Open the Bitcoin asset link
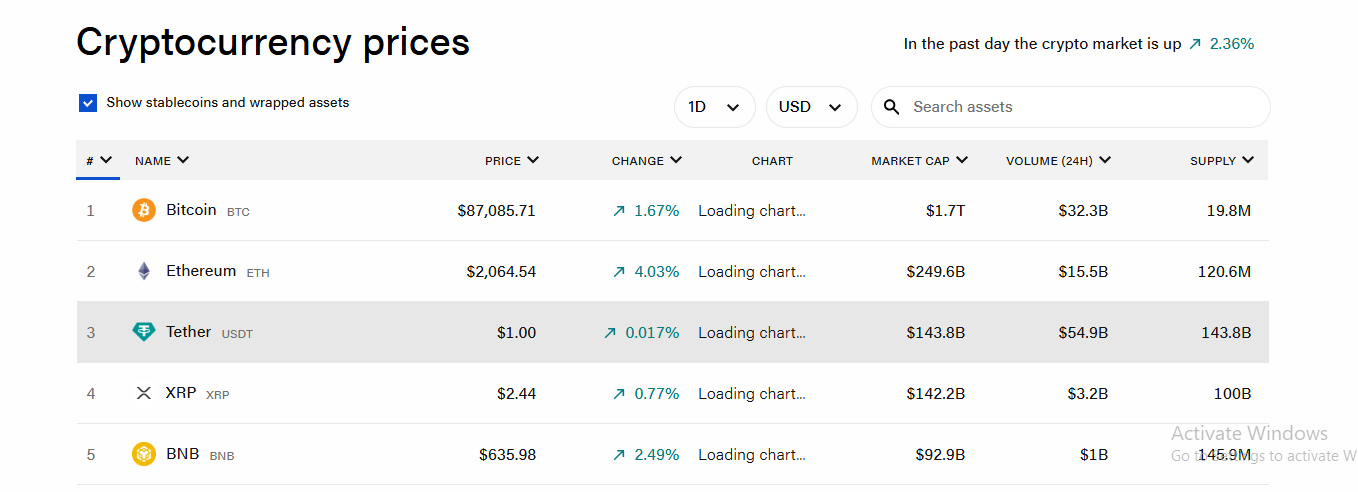The width and height of the screenshot is (1358, 492). coord(191,210)
